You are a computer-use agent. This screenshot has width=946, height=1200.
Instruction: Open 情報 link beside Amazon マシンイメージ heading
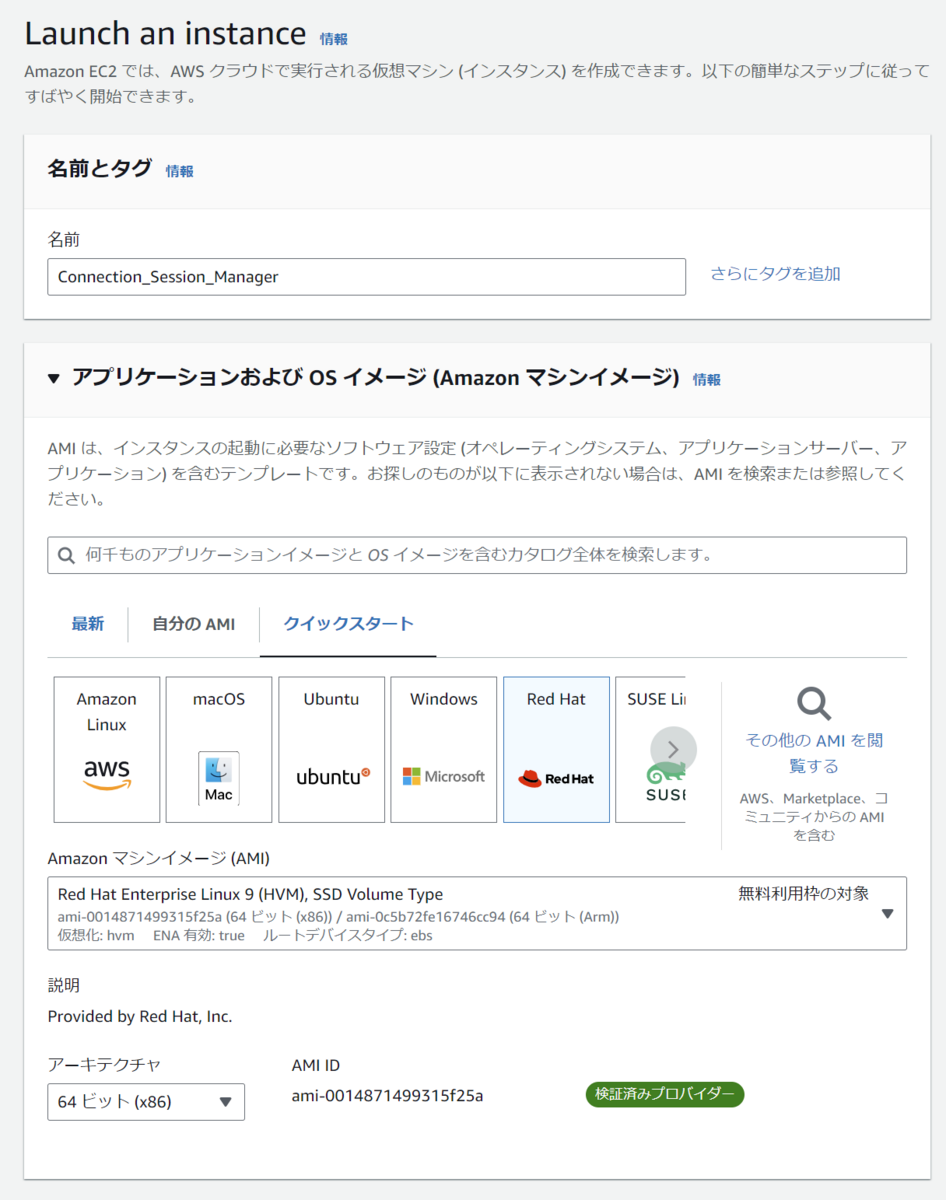tap(707, 379)
